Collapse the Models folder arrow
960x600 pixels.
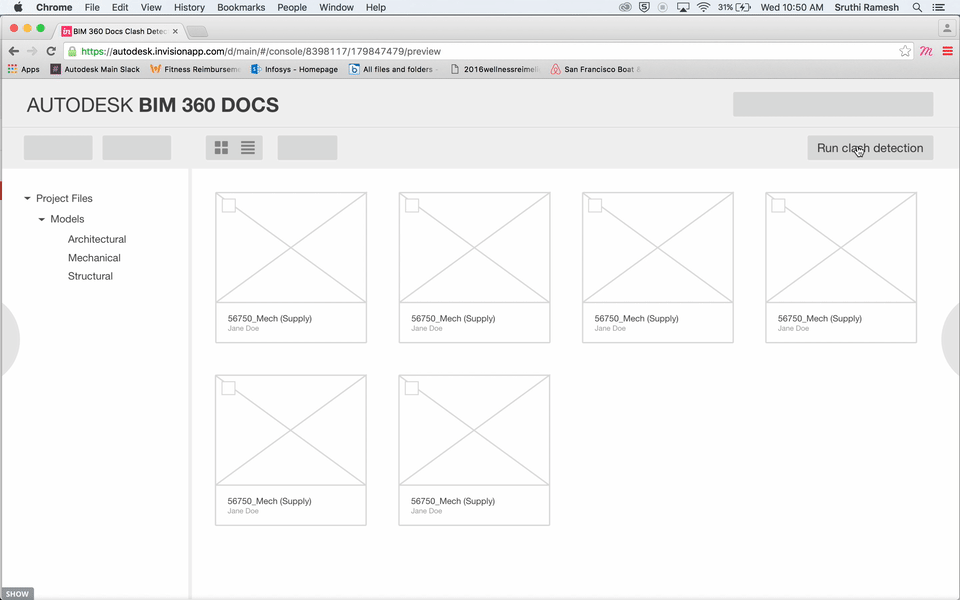(42, 219)
